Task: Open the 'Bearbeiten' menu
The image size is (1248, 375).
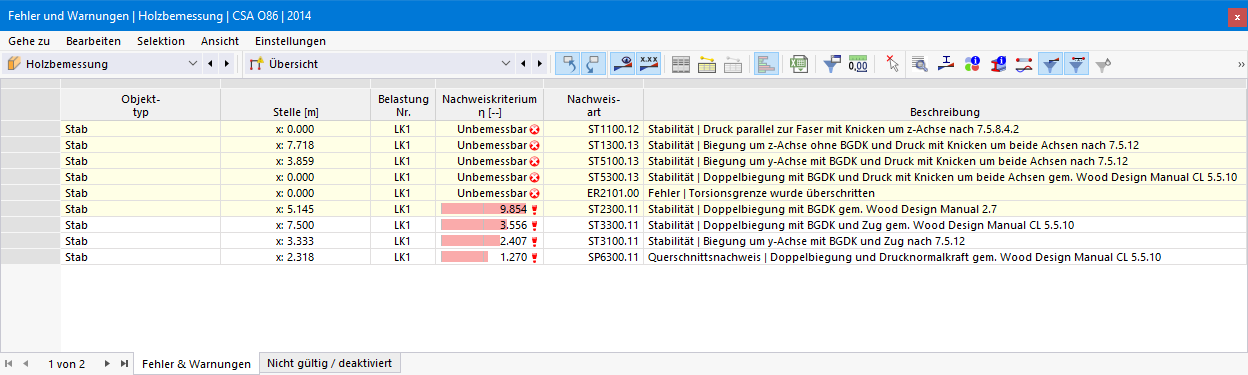Action: tap(93, 41)
